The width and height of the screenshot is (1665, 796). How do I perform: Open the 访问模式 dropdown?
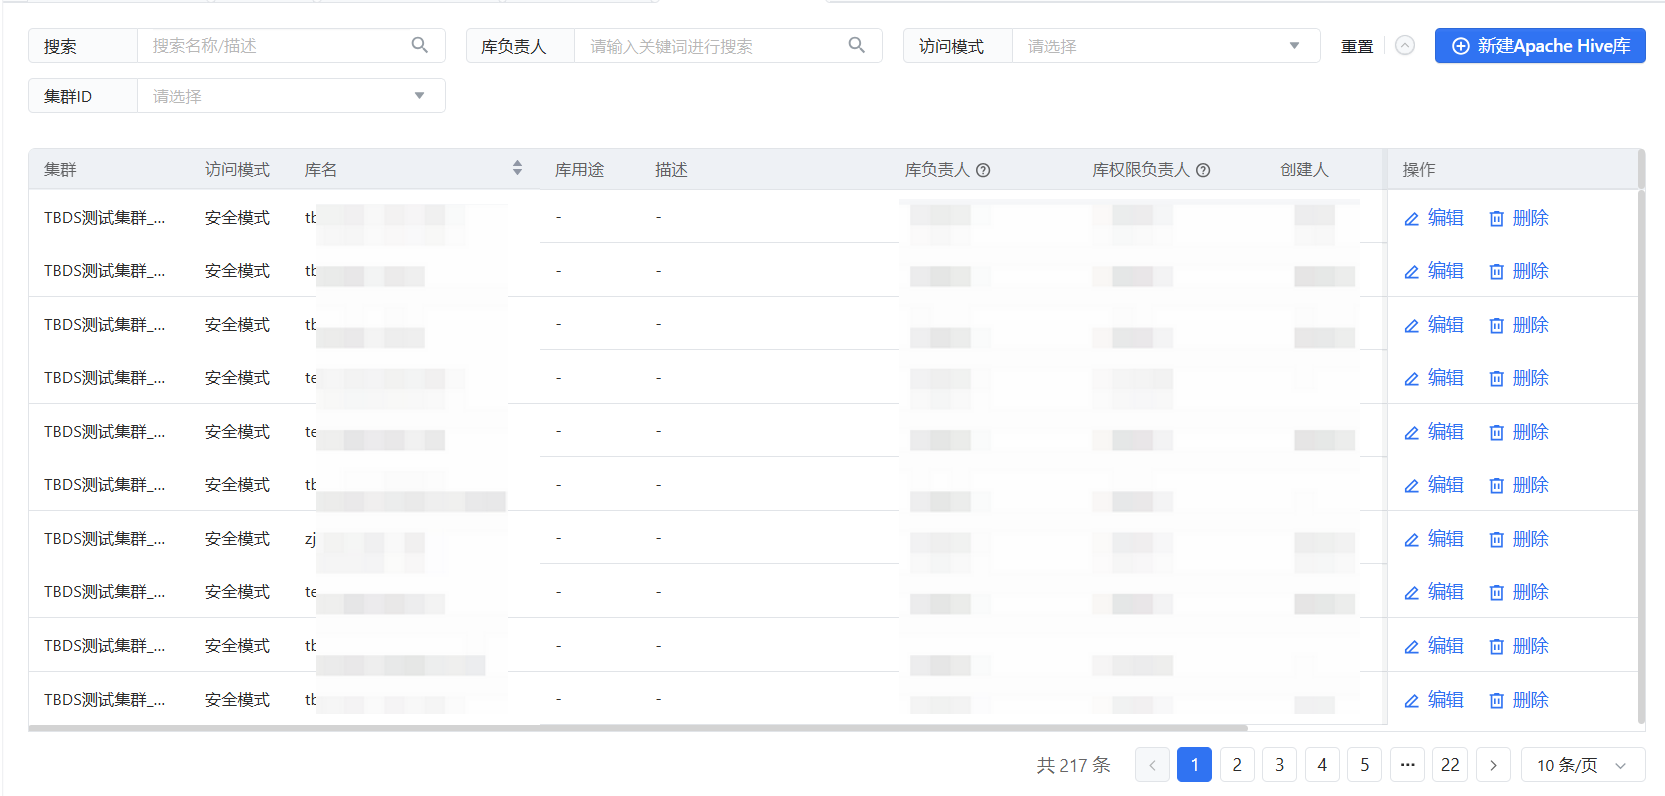[x=1165, y=46]
